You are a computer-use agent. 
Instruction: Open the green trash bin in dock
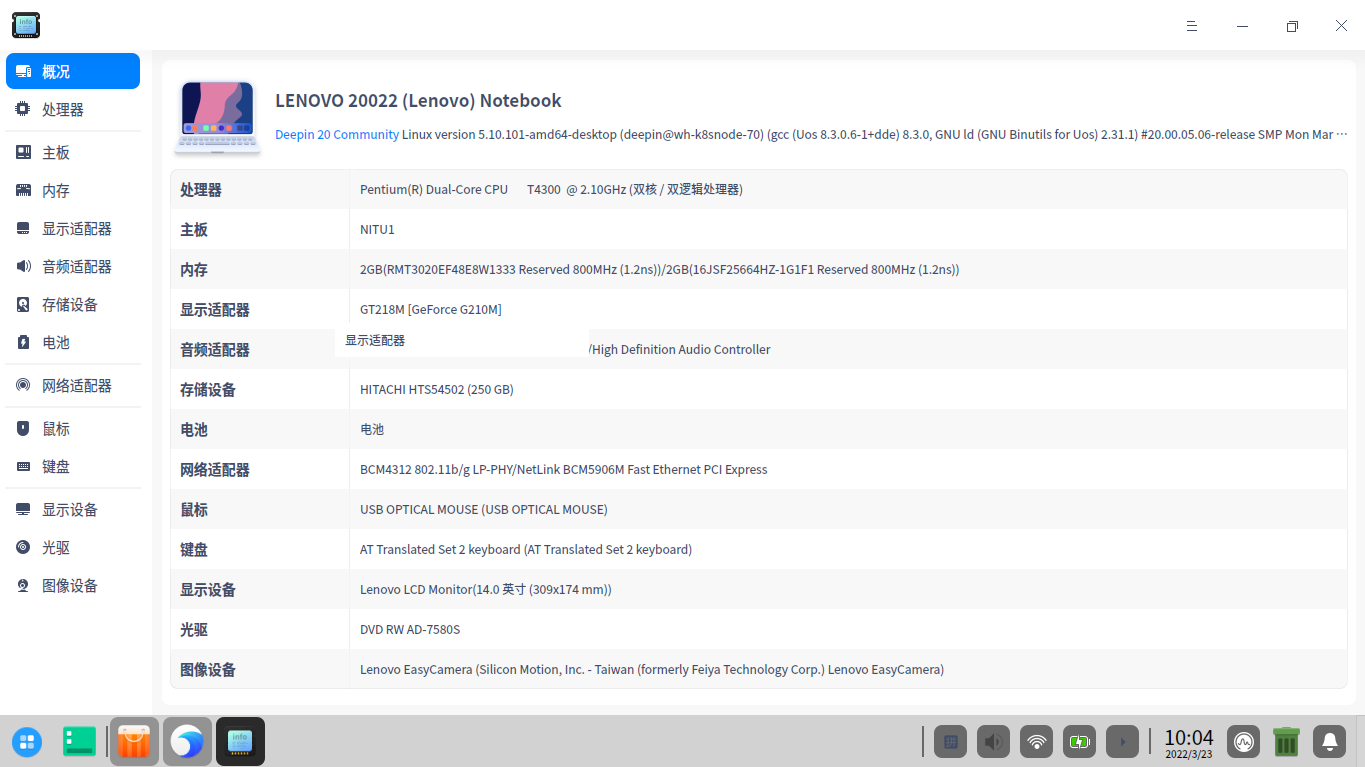click(x=1286, y=741)
